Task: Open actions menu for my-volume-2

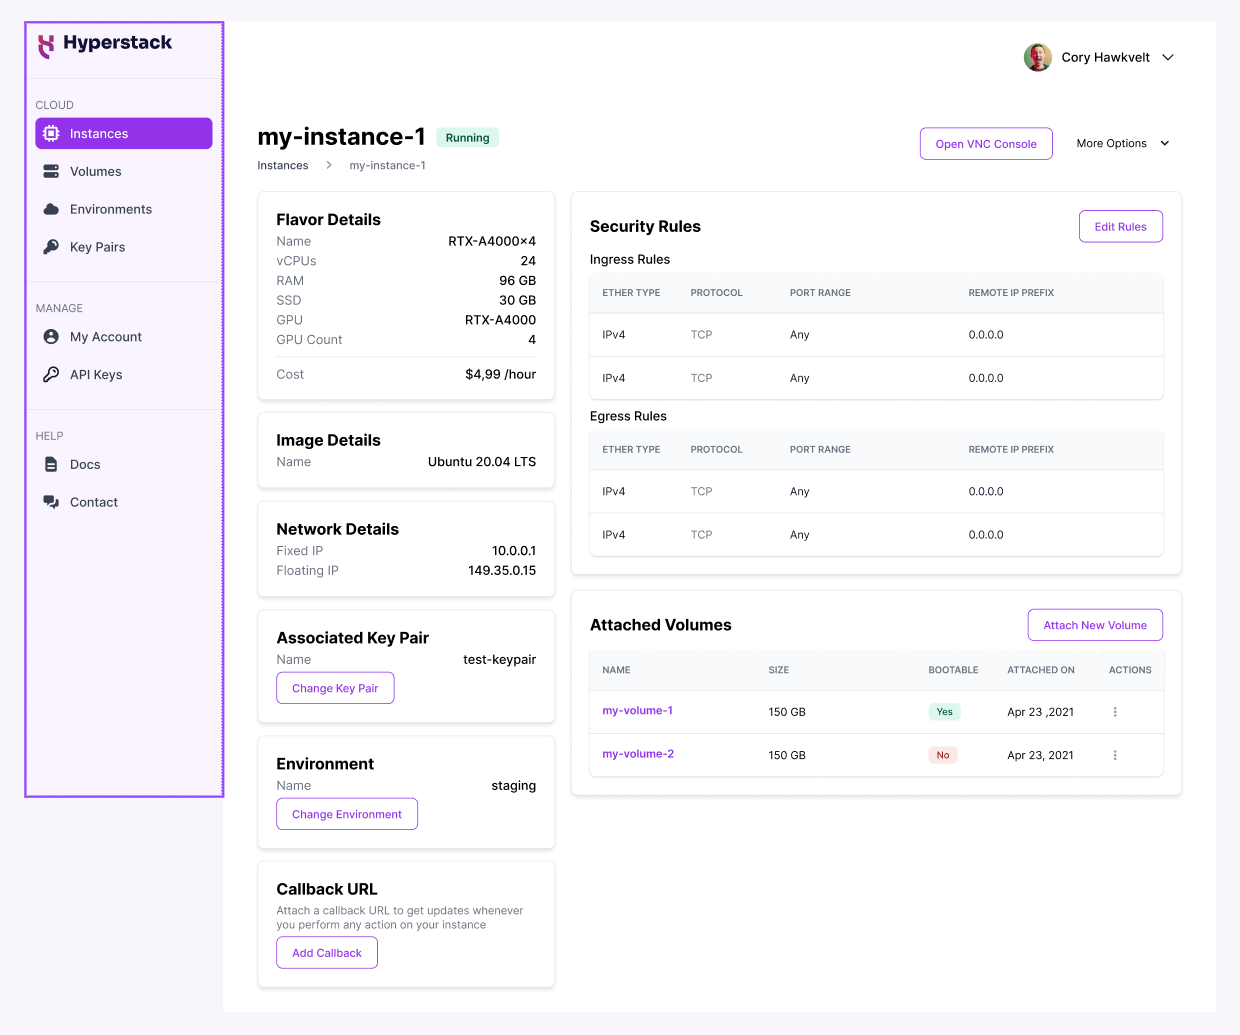Action: [1115, 755]
